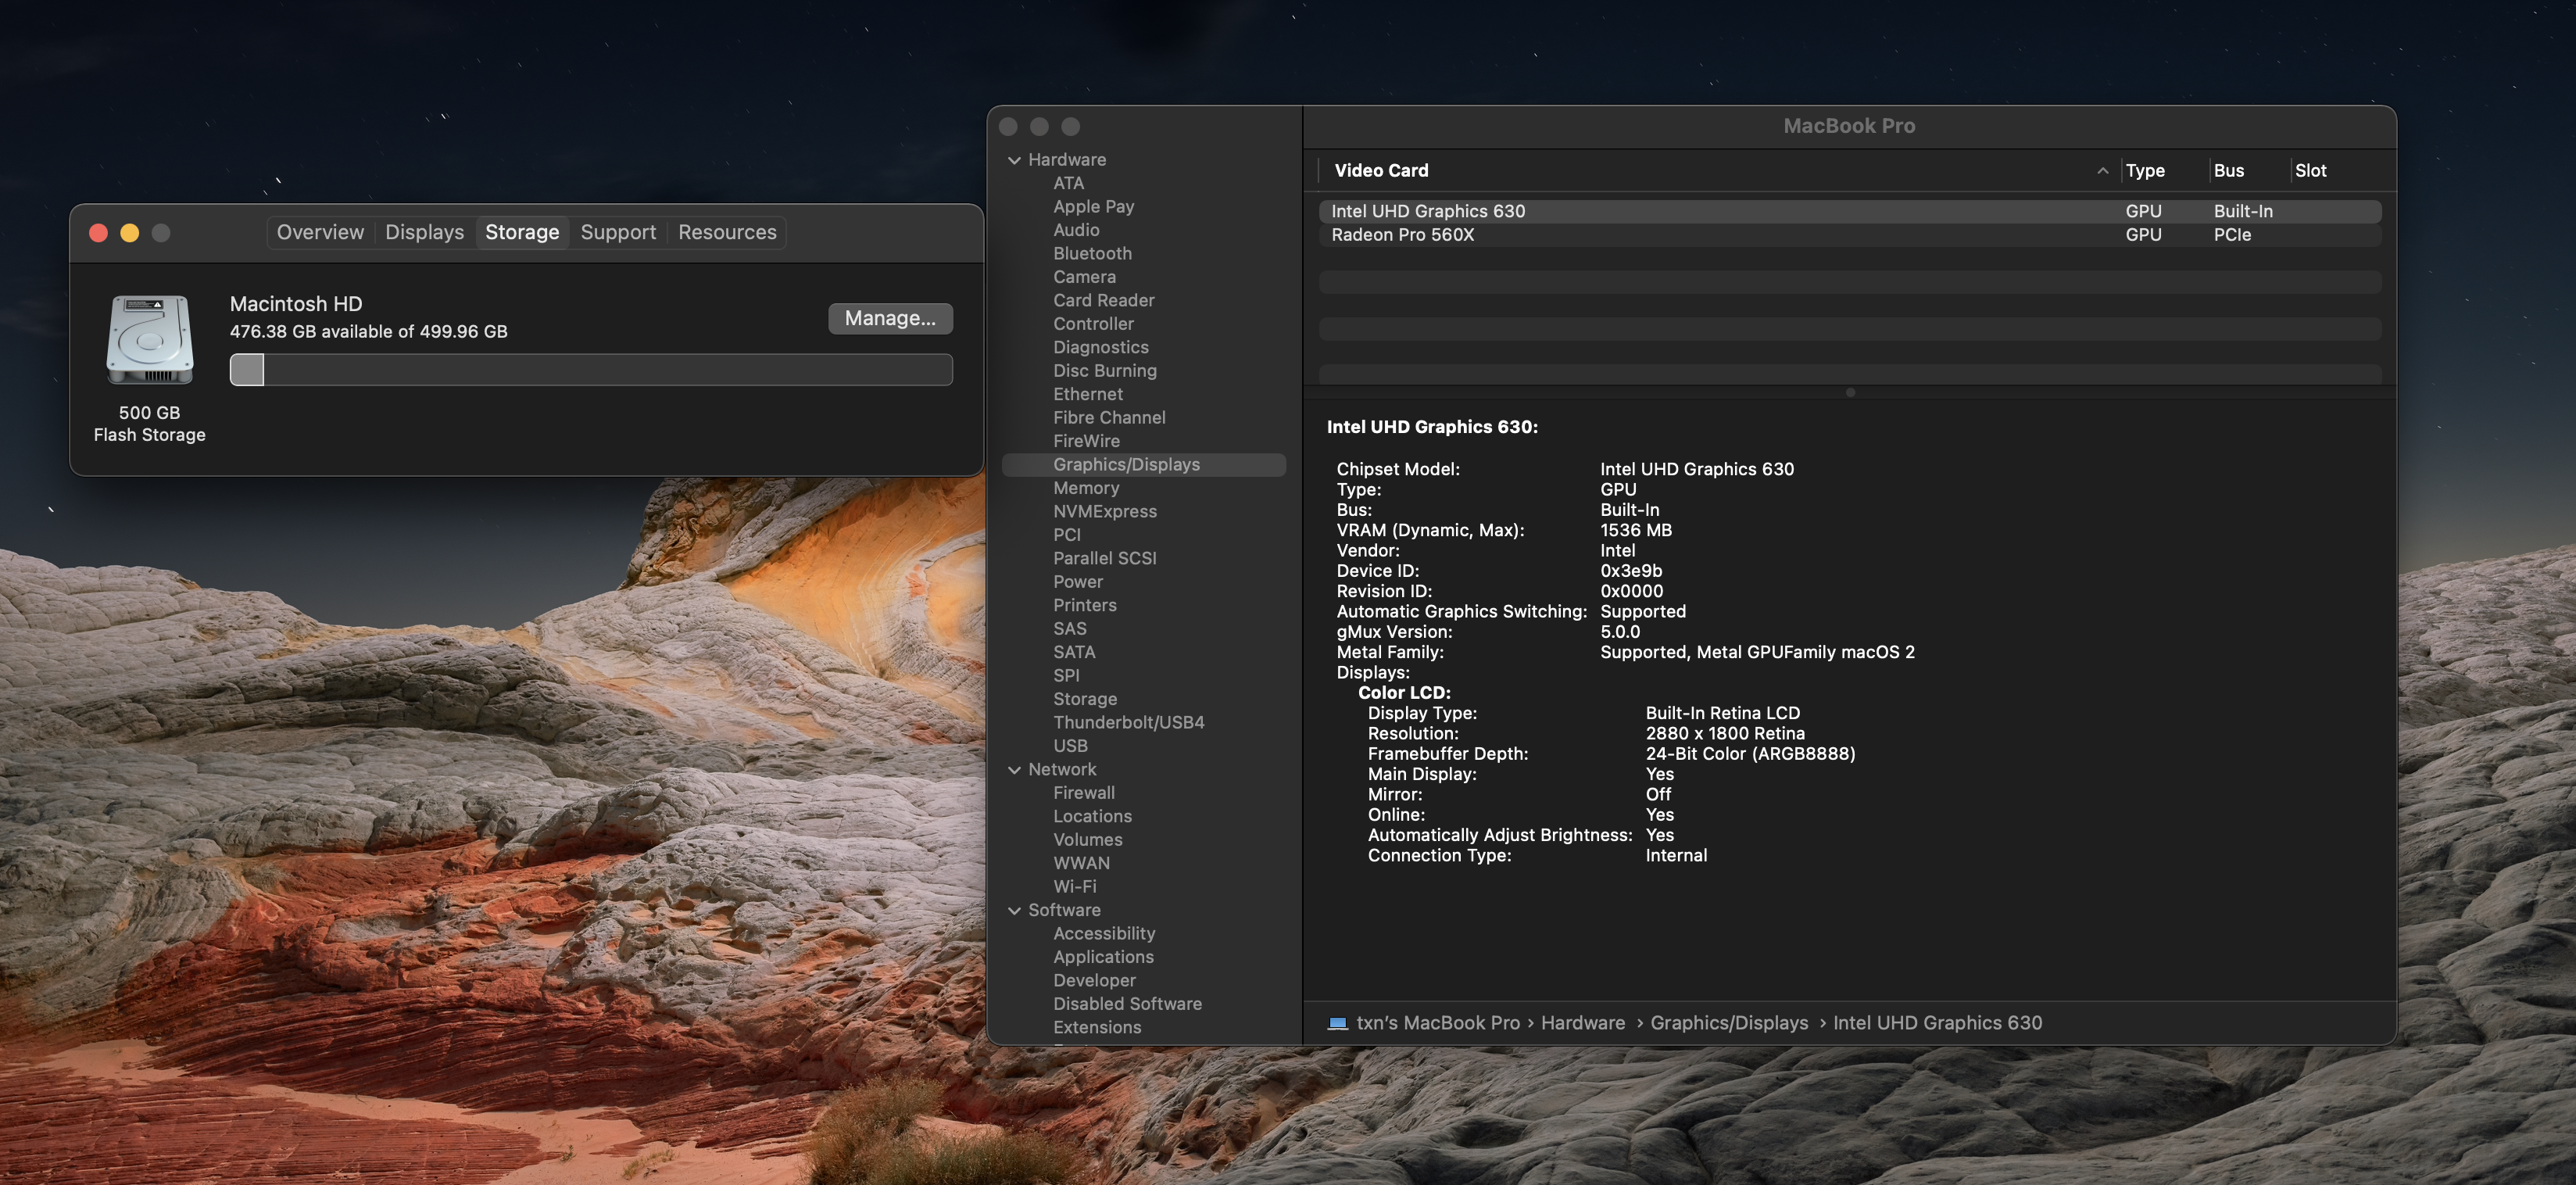
Task: Open Wi-Fi under Network
Action: 1074,887
